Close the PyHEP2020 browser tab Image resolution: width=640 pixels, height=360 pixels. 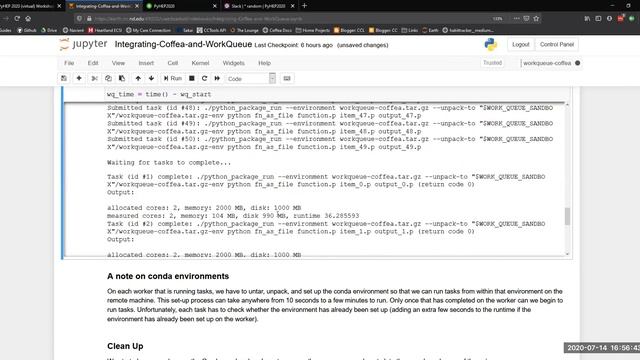pyautogui.click(x=215, y=6)
